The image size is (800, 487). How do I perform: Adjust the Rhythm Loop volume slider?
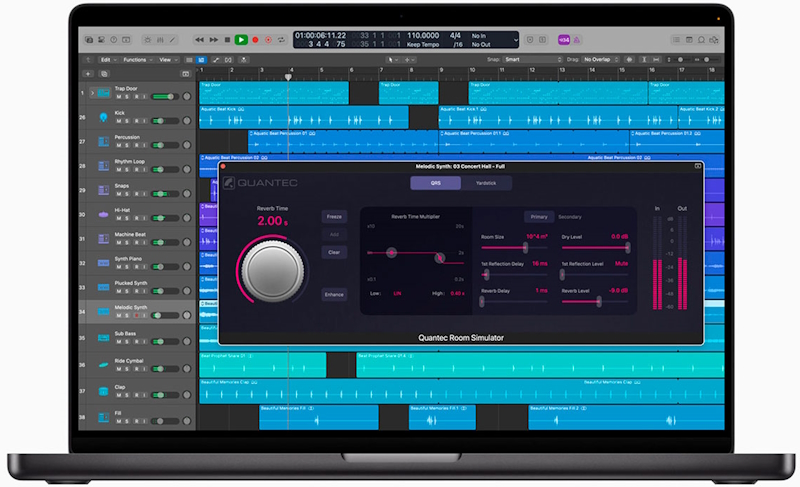[165, 169]
